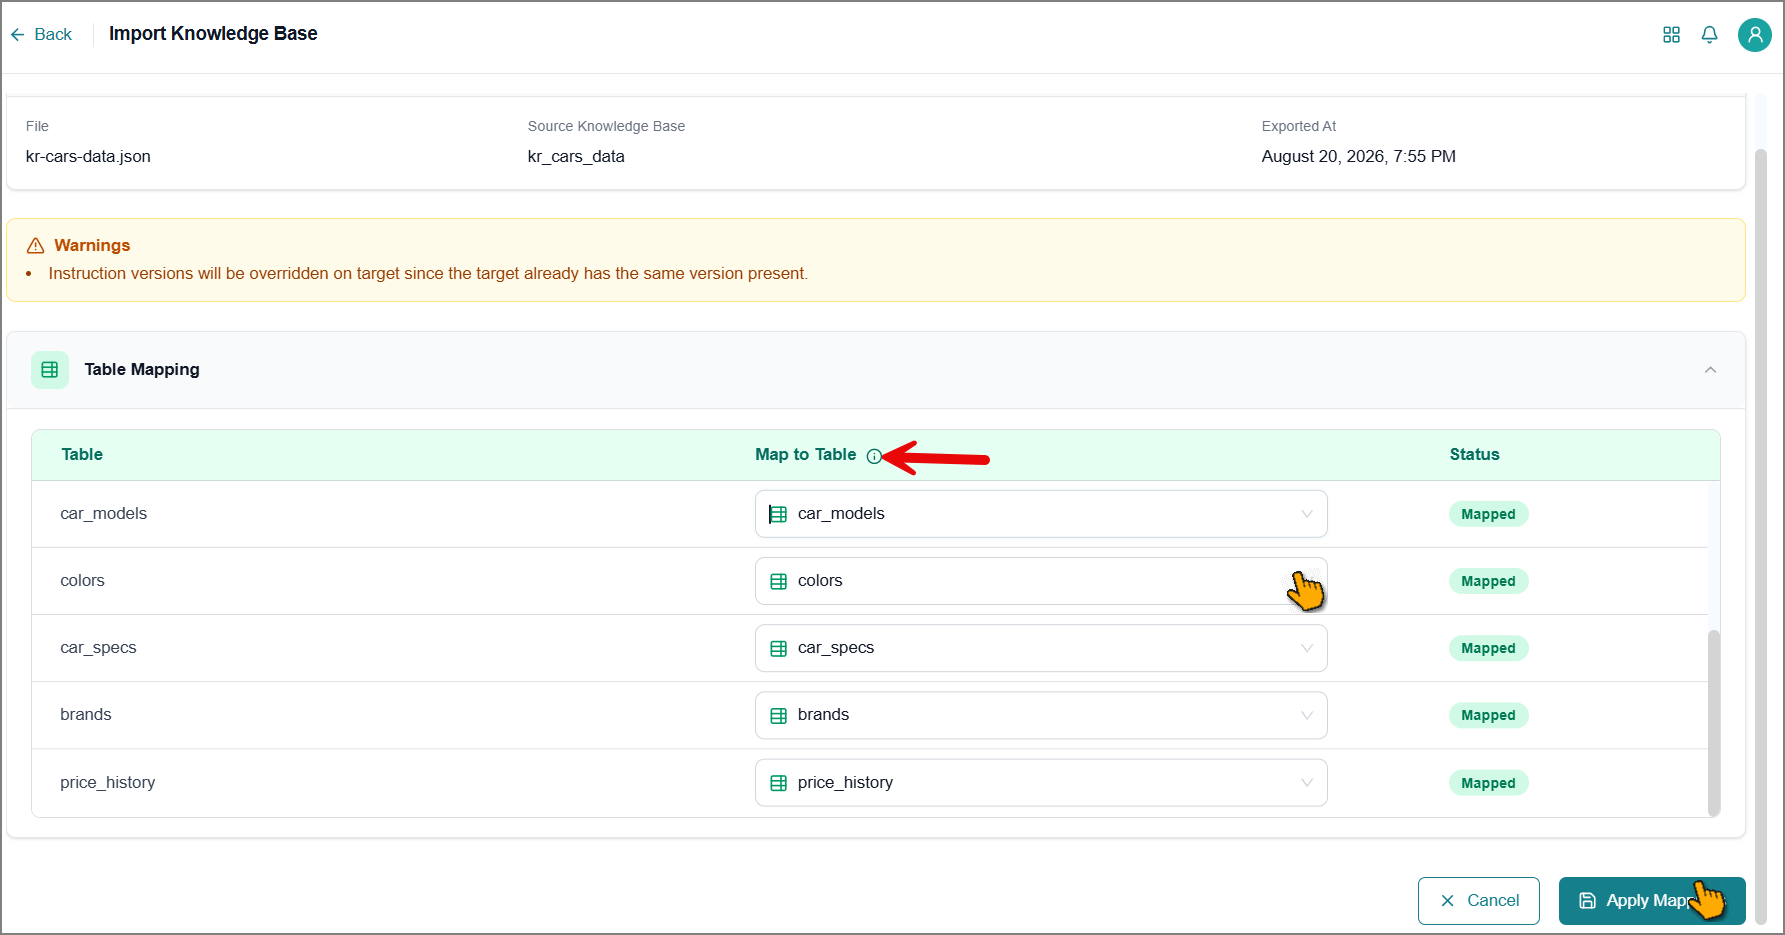Open the brands mapping dropdown

click(1041, 715)
